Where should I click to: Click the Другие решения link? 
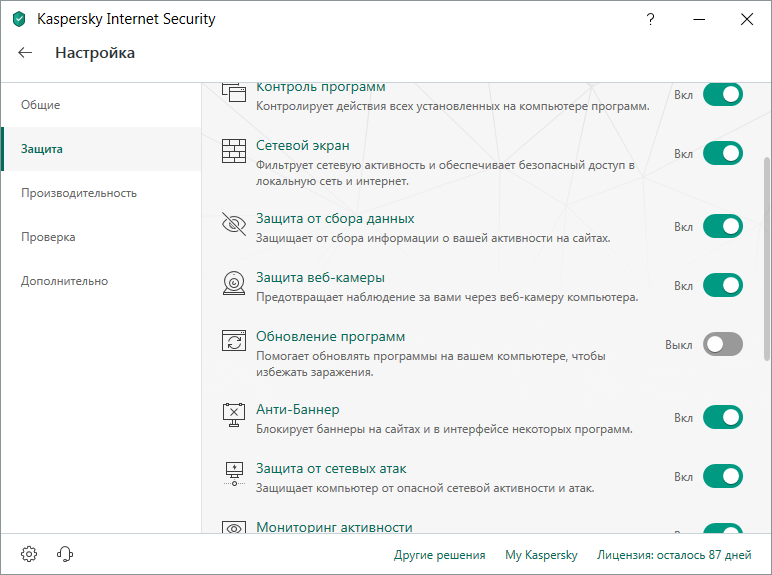click(439, 555)
